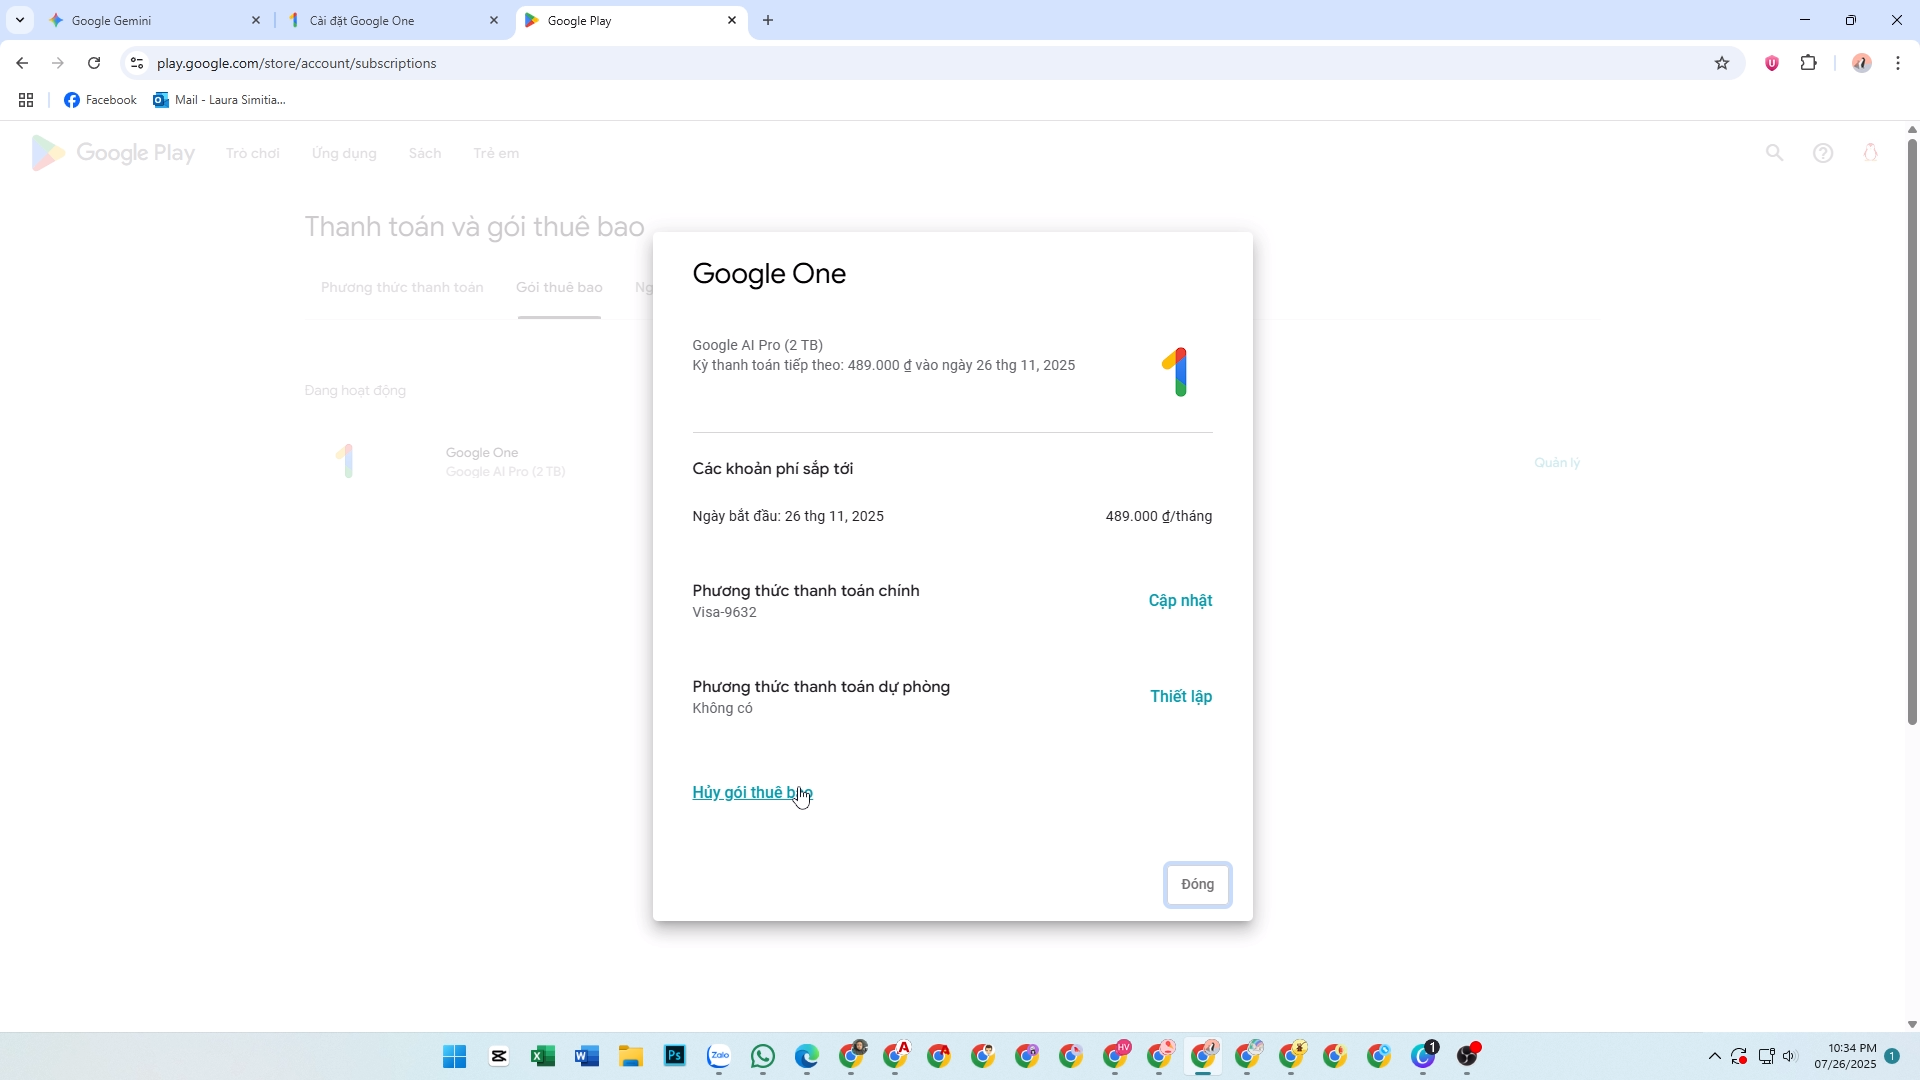Click the site information icon in address bar

click(137, 63)
